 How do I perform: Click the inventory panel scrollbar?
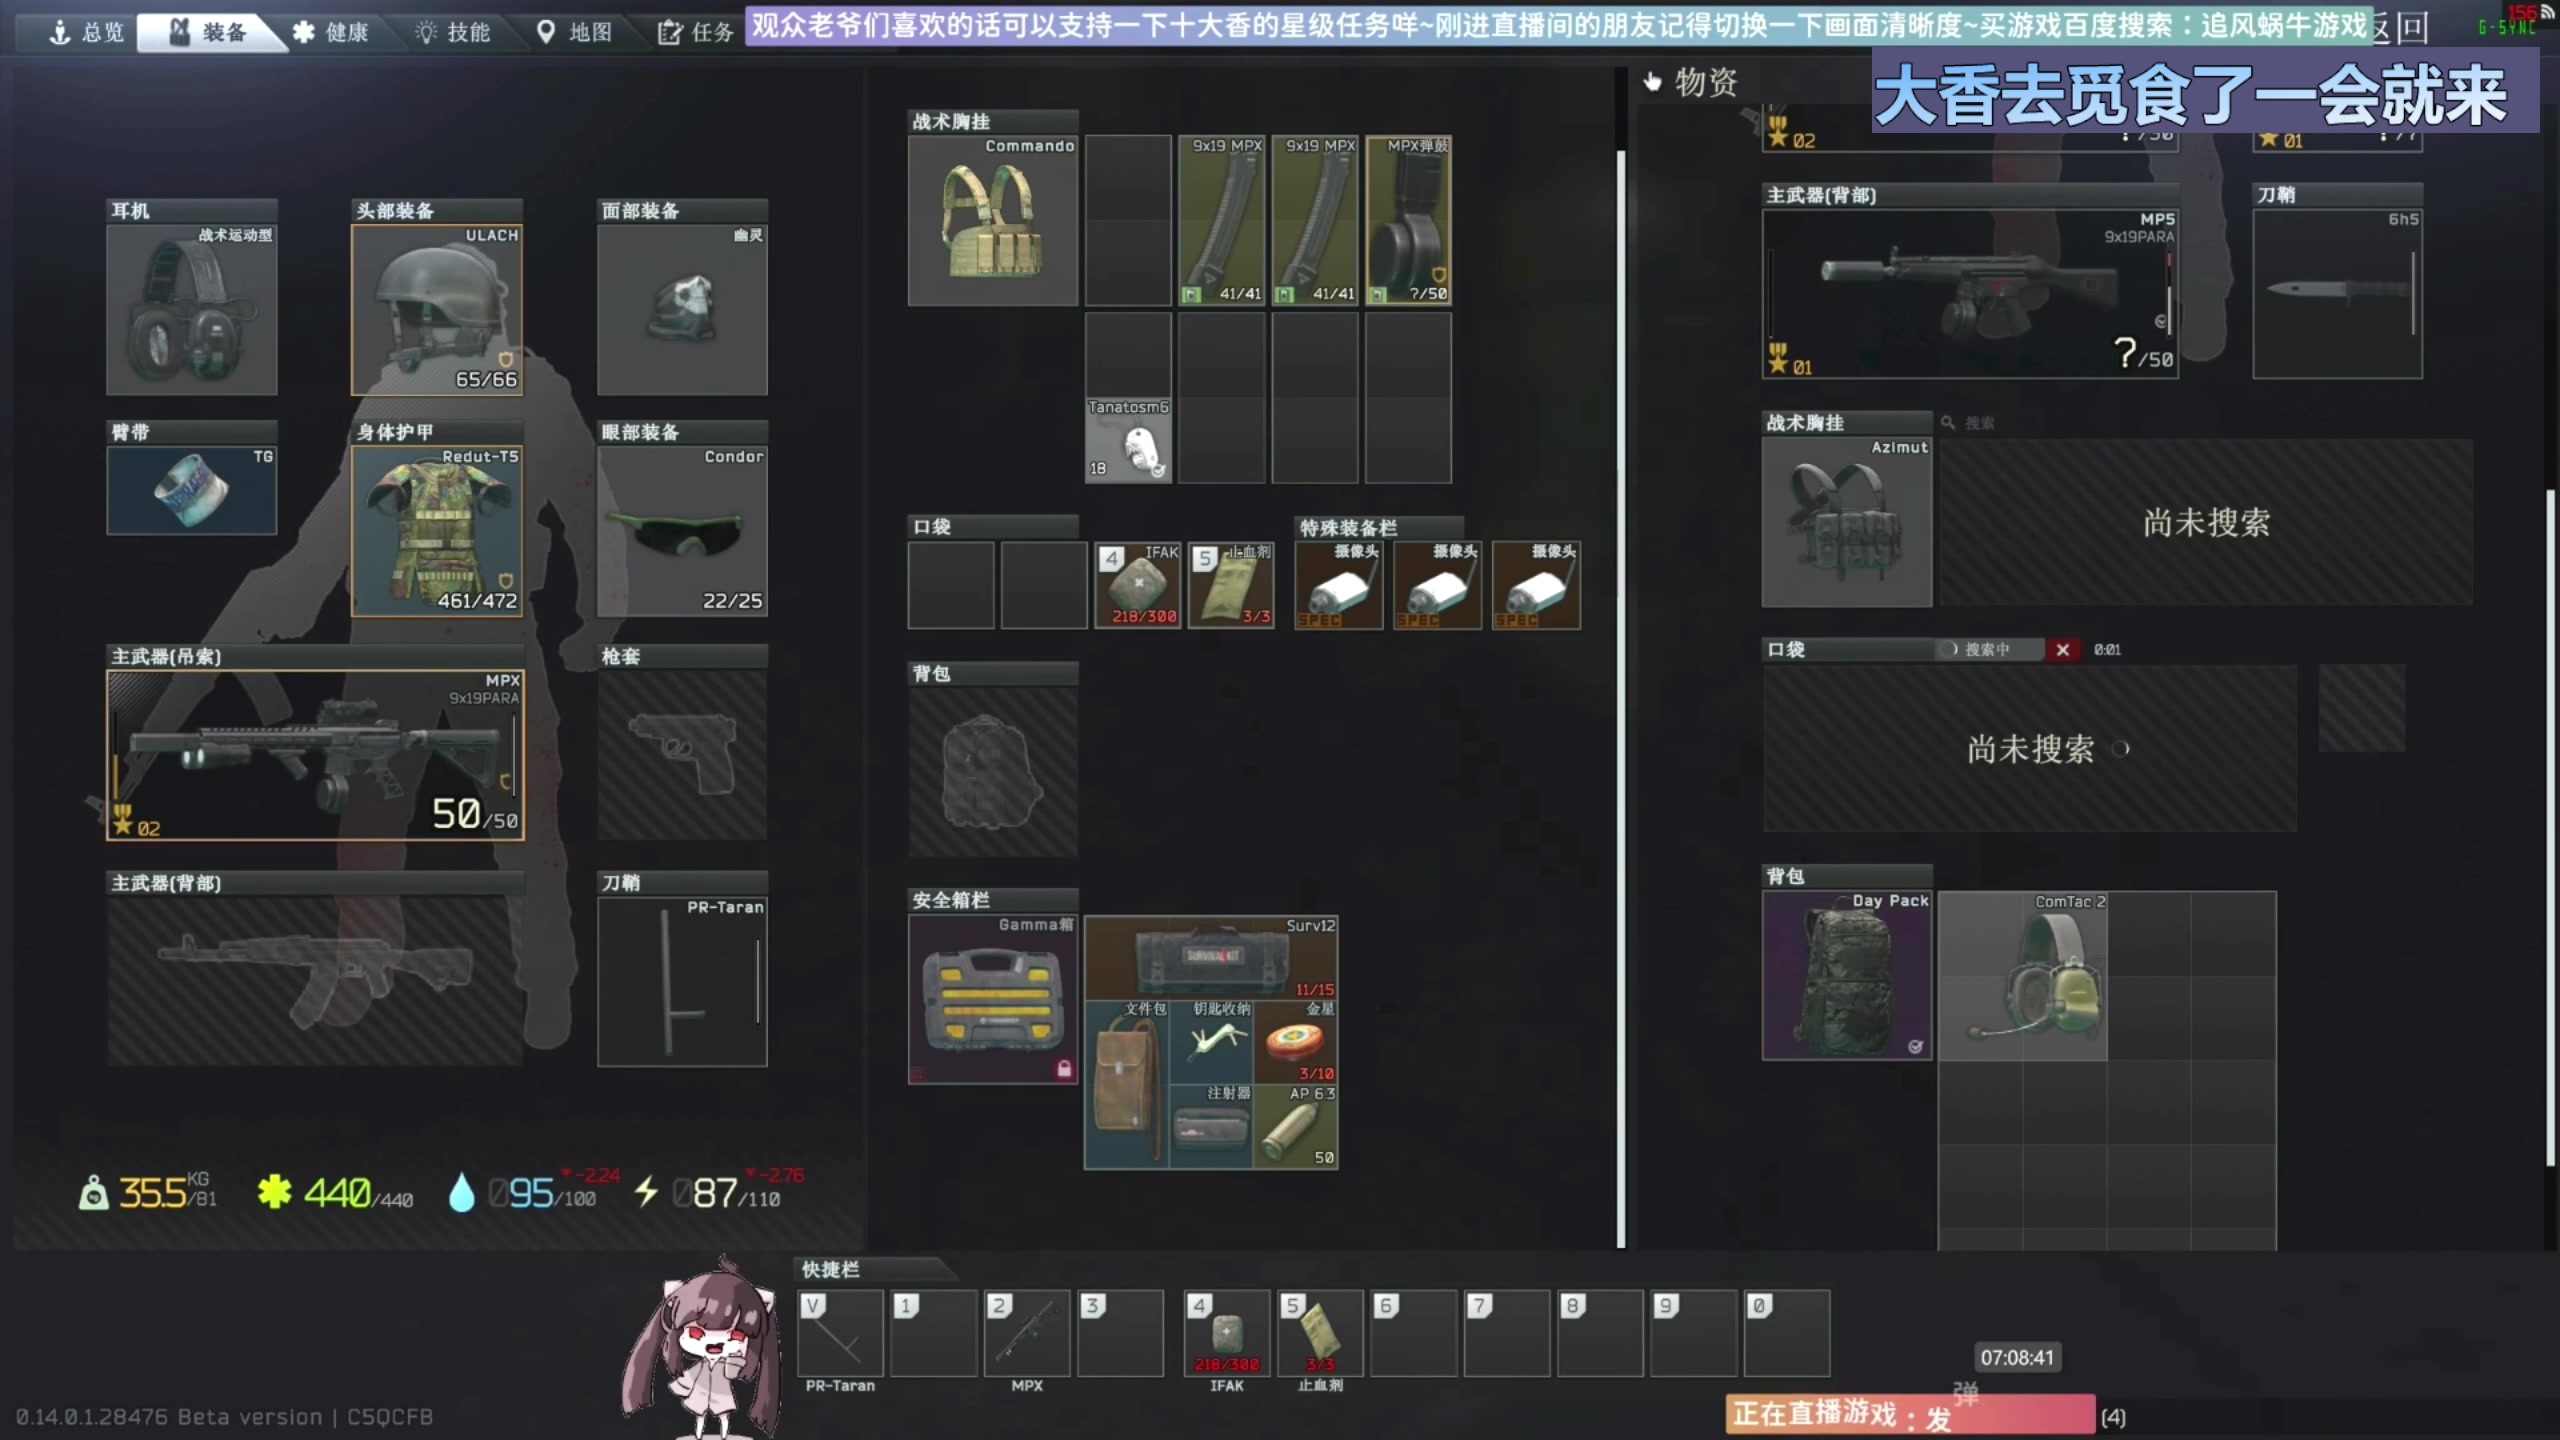coord(1621,700)
